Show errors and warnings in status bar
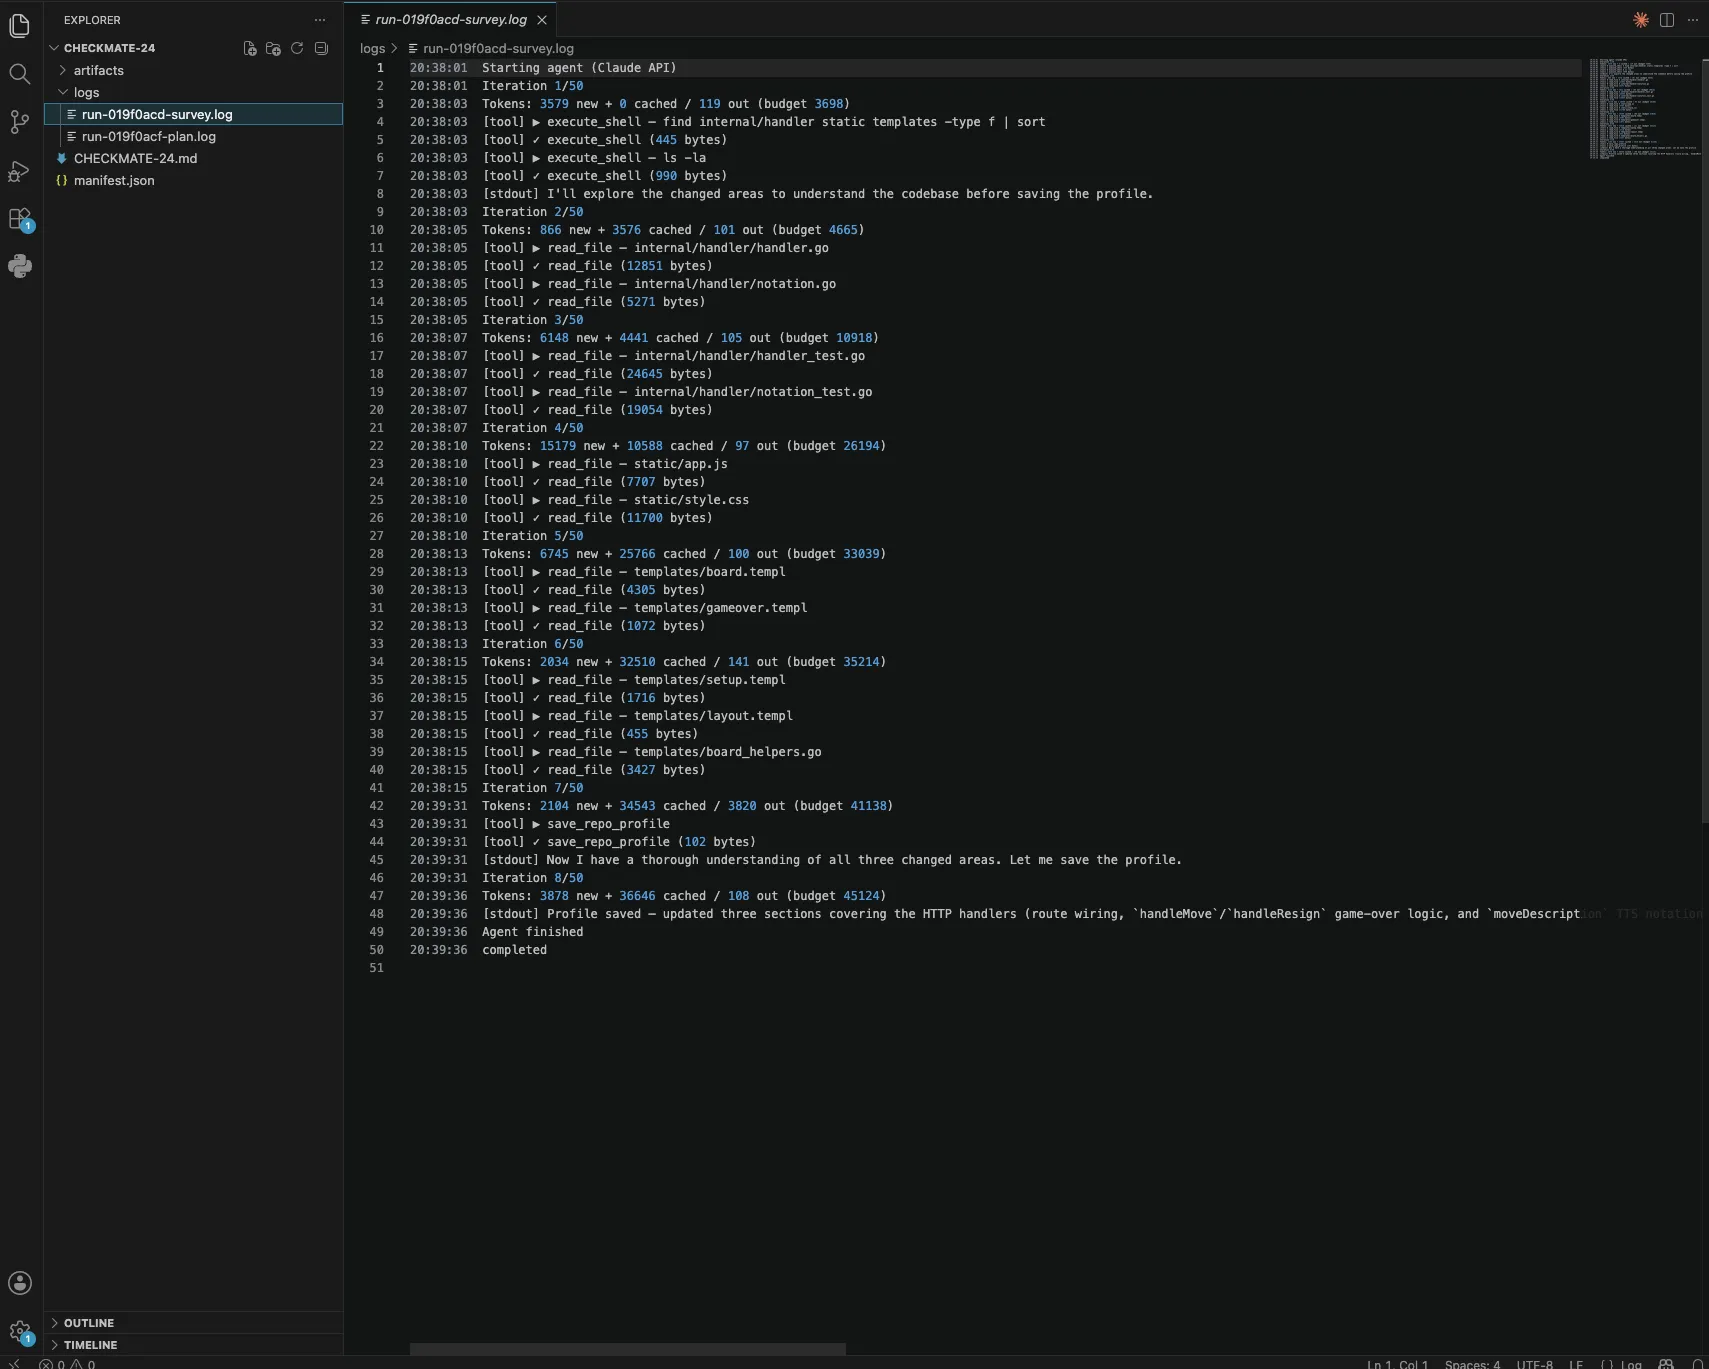Viewport: 1709px width, 1369px height. click(x=68, y=1364)
